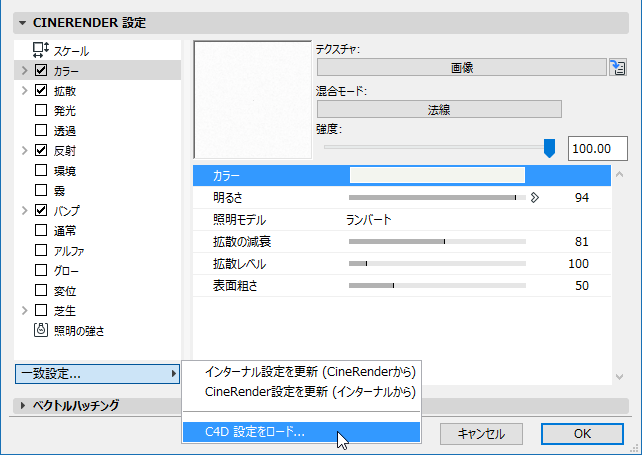Enable the アルファ channel checkbox

(x=41, y=250)
